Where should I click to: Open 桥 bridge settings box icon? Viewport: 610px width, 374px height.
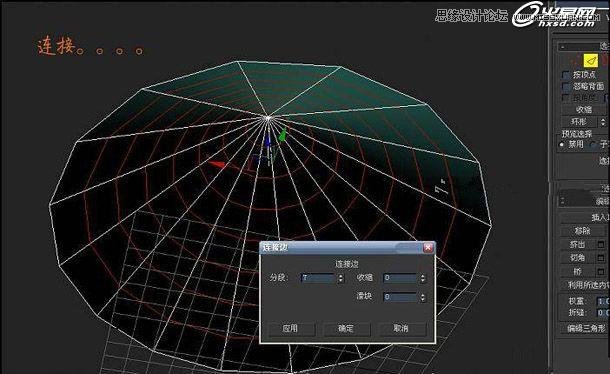pos(601,271)
